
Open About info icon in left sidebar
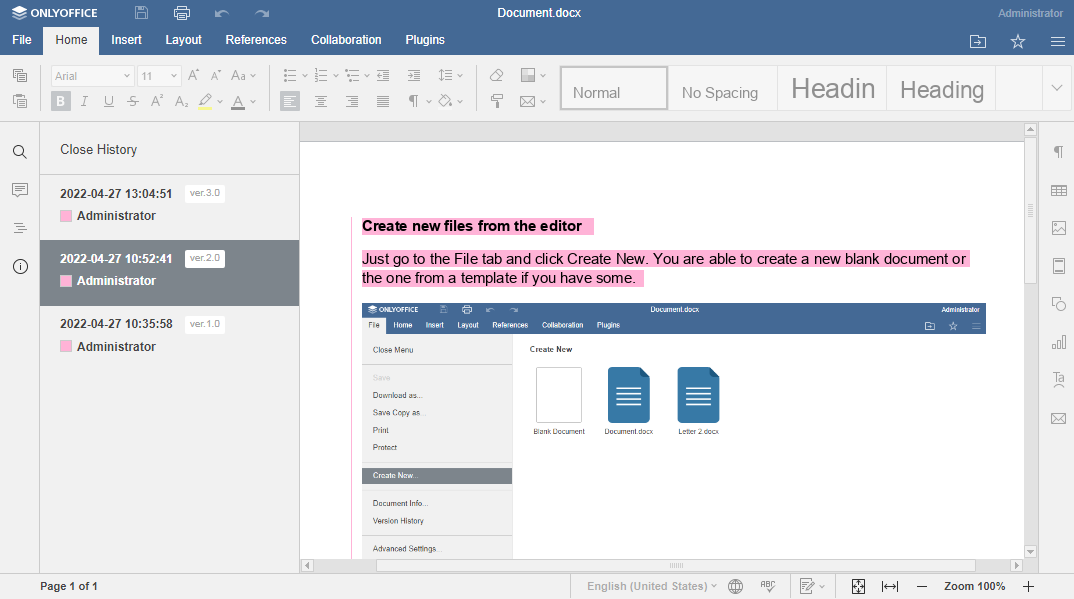pos(20,266)
